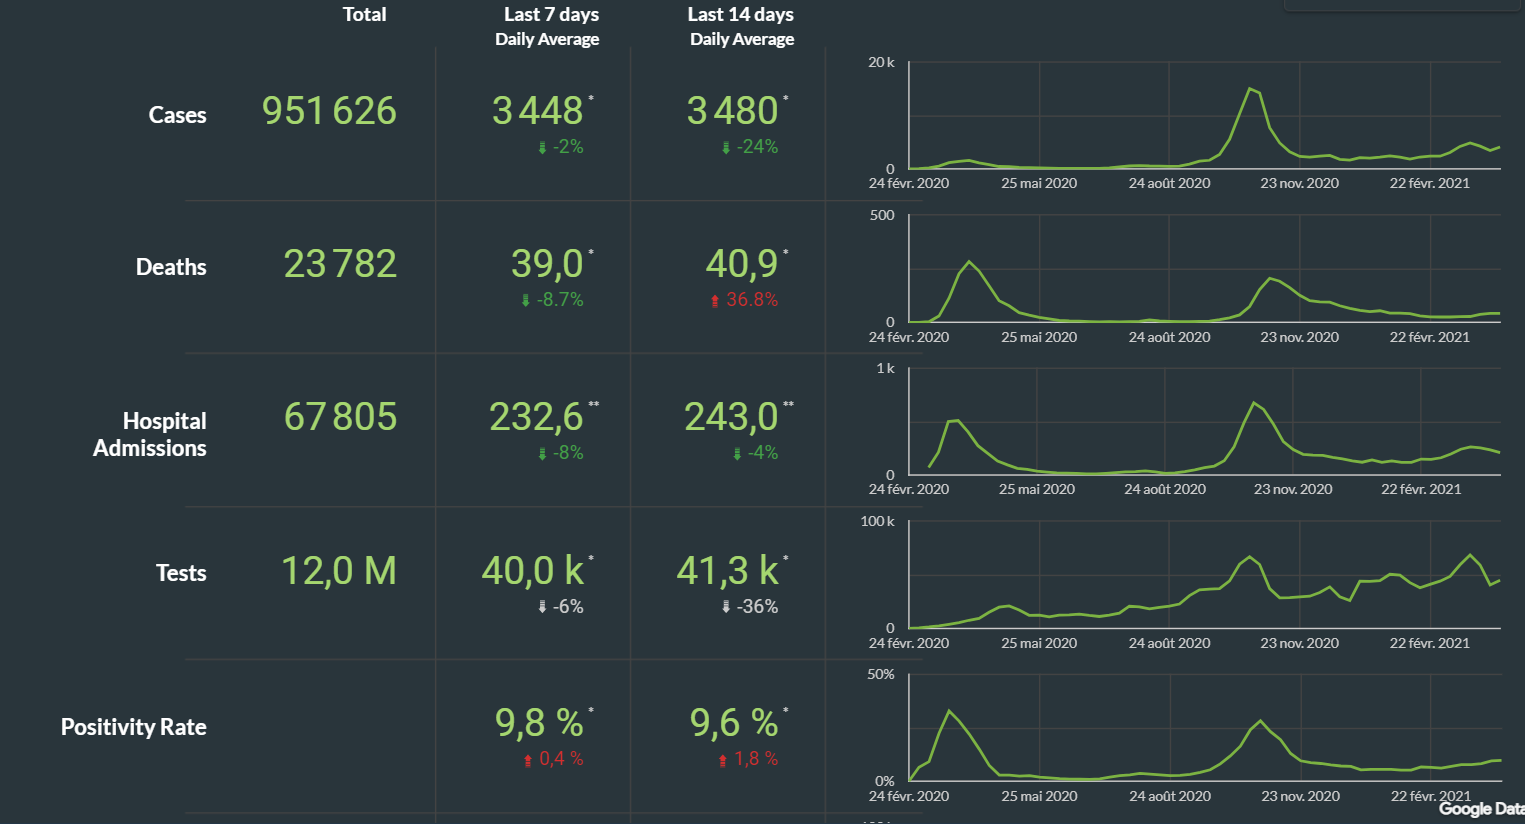The height and width of the screenshot is (824, 1525).
Task: Click the green down arrow beside -2%
Action: 542,148
